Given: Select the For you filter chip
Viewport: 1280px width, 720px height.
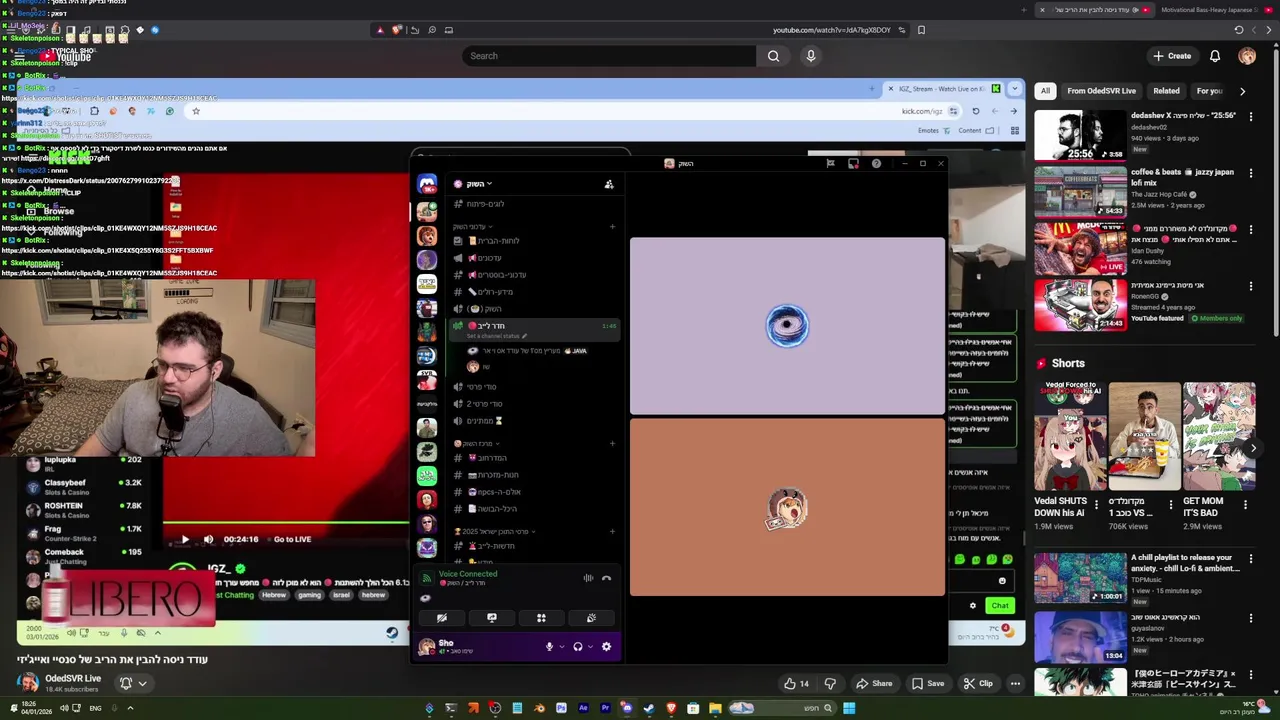Looking at the screenshot, I should coord(1210,91).
